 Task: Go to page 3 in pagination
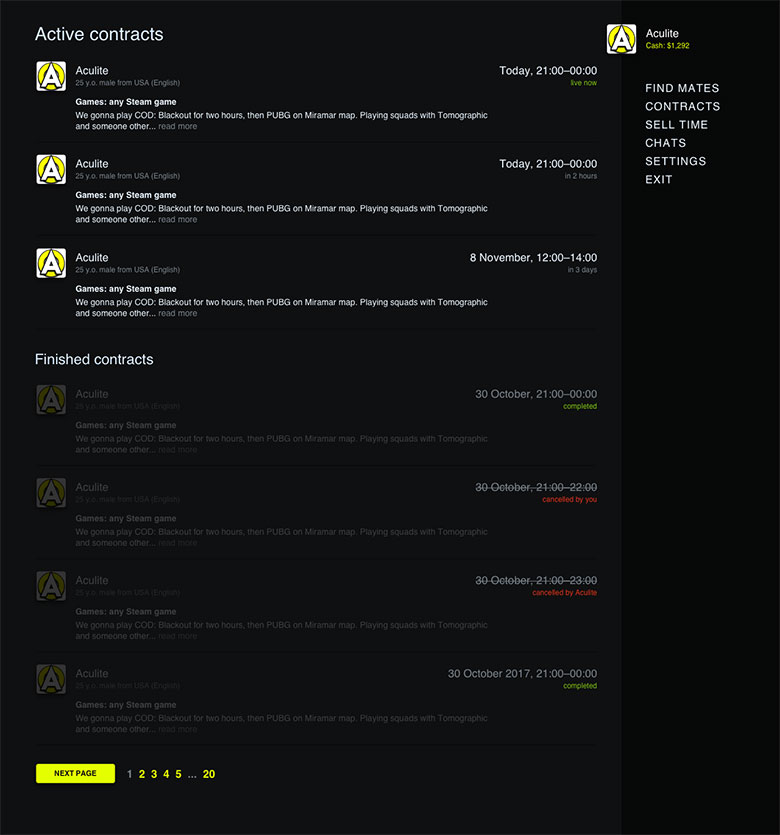point(154,774)
